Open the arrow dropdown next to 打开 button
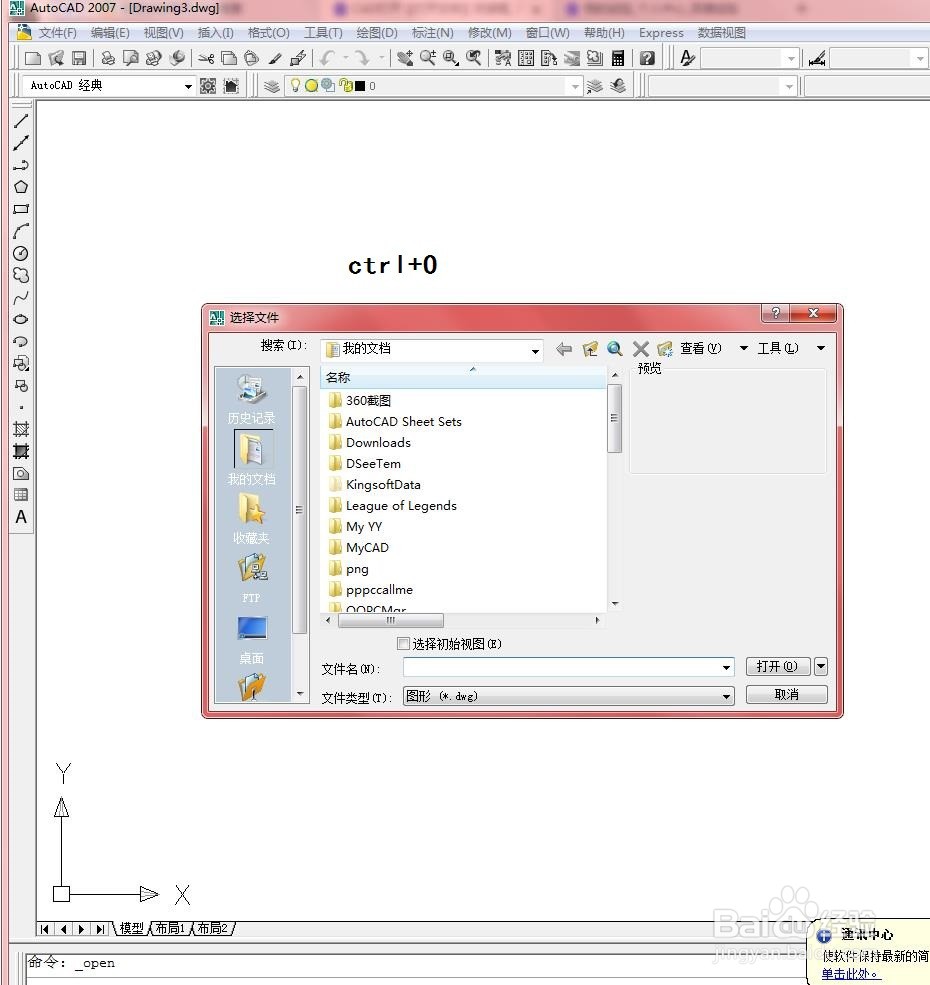Image resolution: width=930 pixels, height=985 pixels. pos(821,667)
